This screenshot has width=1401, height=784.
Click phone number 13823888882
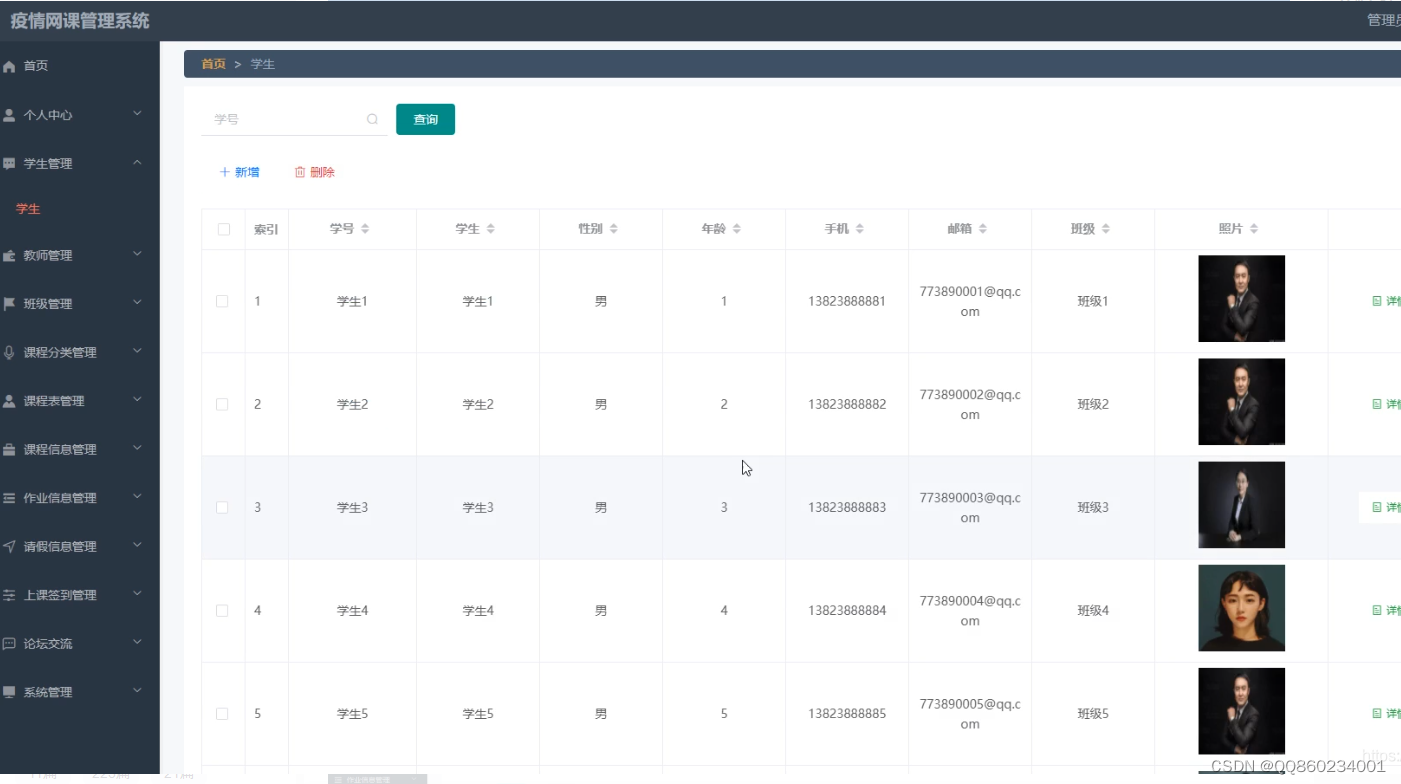click(847, 404)
